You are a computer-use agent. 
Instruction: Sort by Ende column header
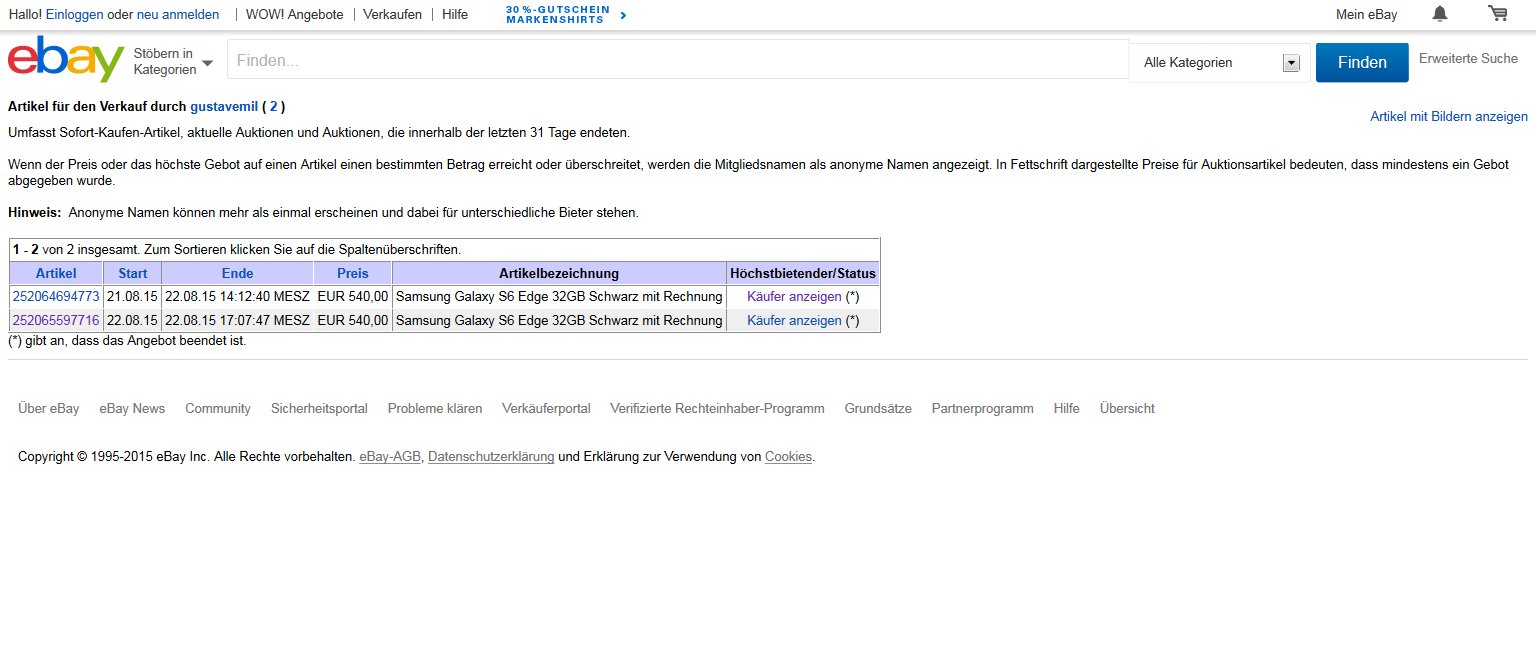238,273
